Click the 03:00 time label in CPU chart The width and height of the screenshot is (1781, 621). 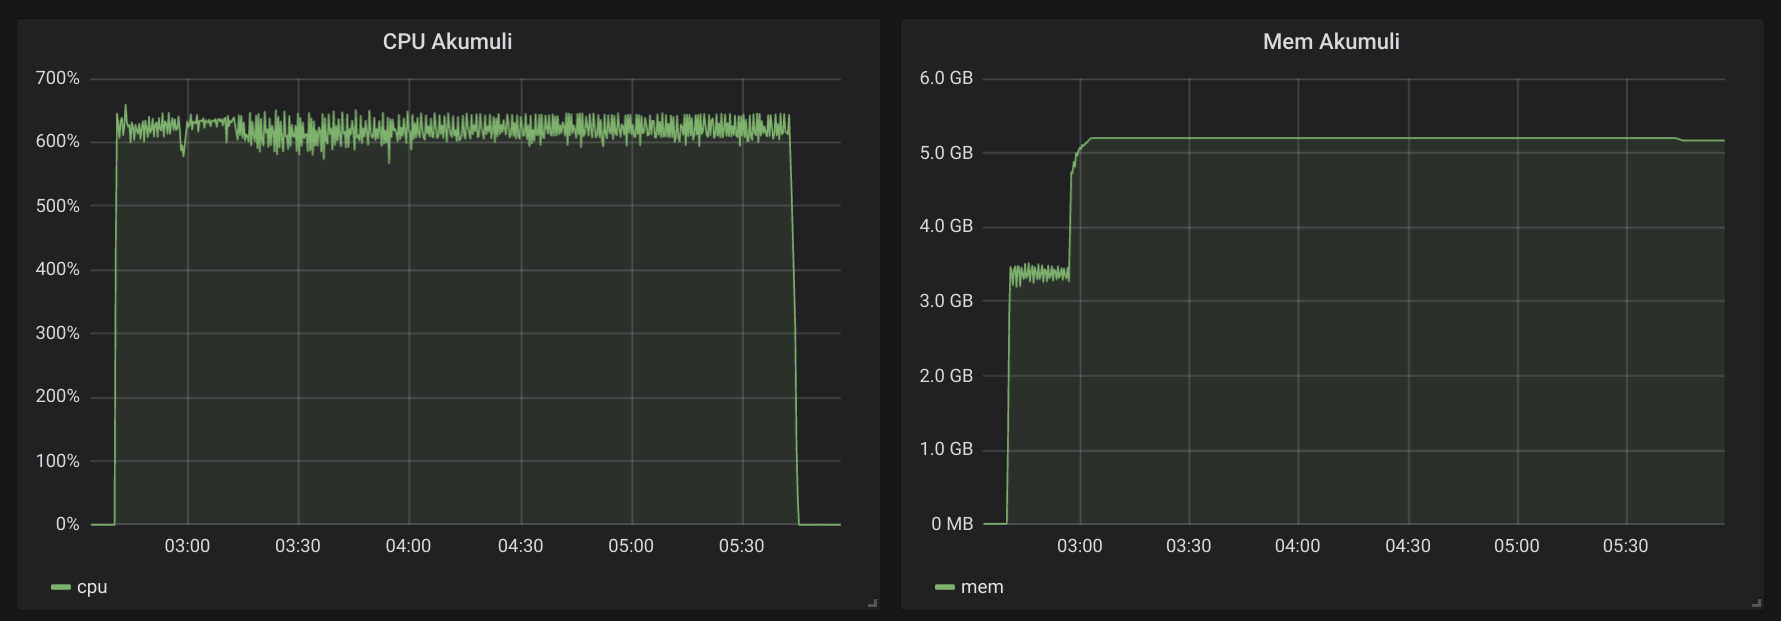coord(187,546)
